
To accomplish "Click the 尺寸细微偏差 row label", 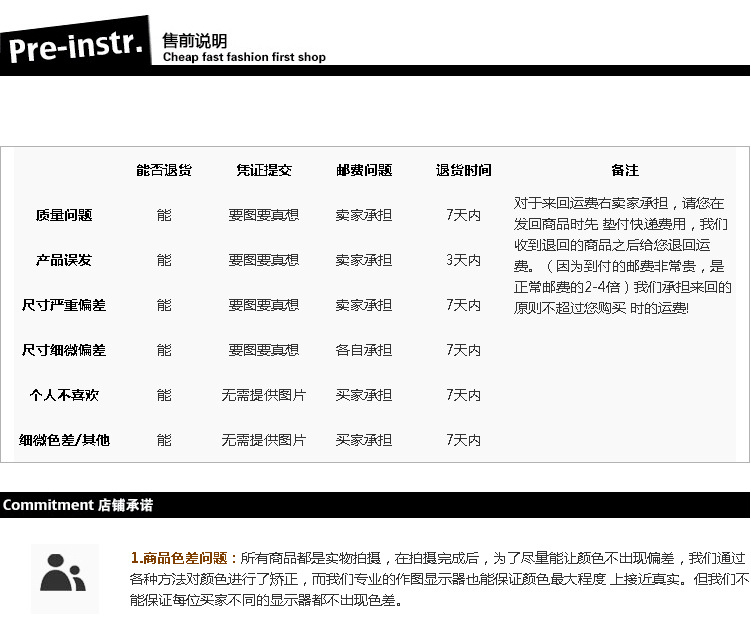I will tap(64, 350).
